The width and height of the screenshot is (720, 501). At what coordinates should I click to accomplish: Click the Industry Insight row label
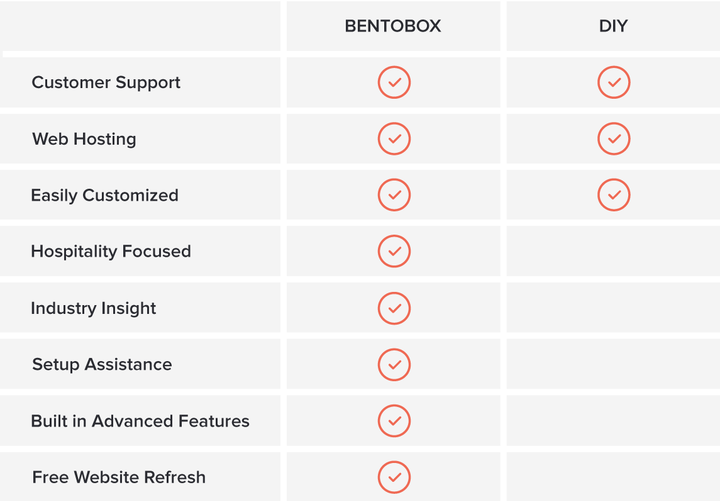(x=93, y=309)
